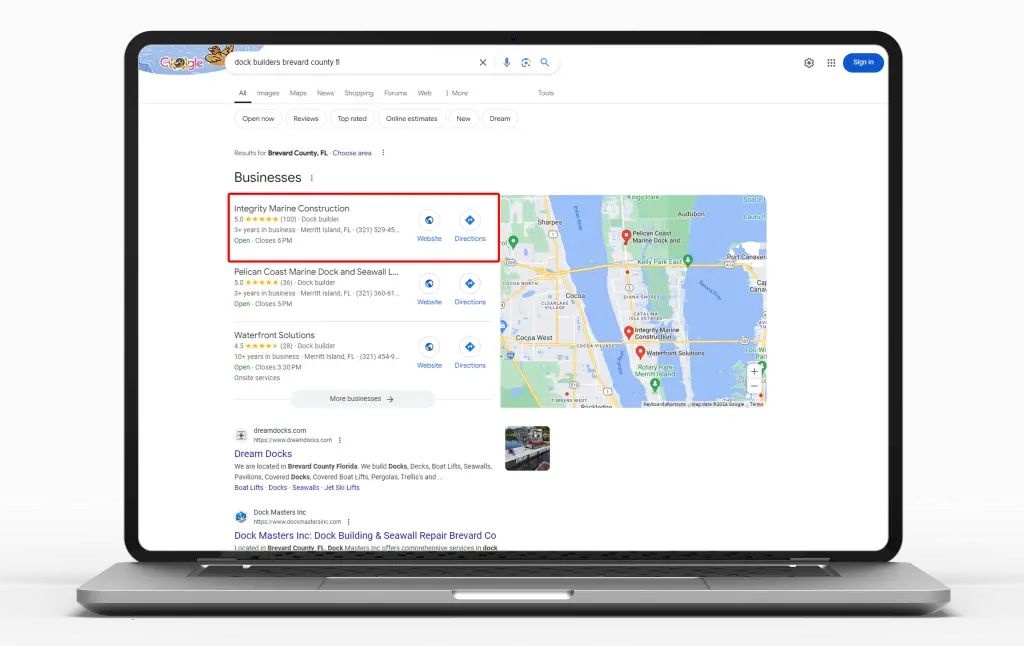Select the Integrity Marine Construction map pin
Viewport: 1024px width, 646px height.
coord(629,333)
